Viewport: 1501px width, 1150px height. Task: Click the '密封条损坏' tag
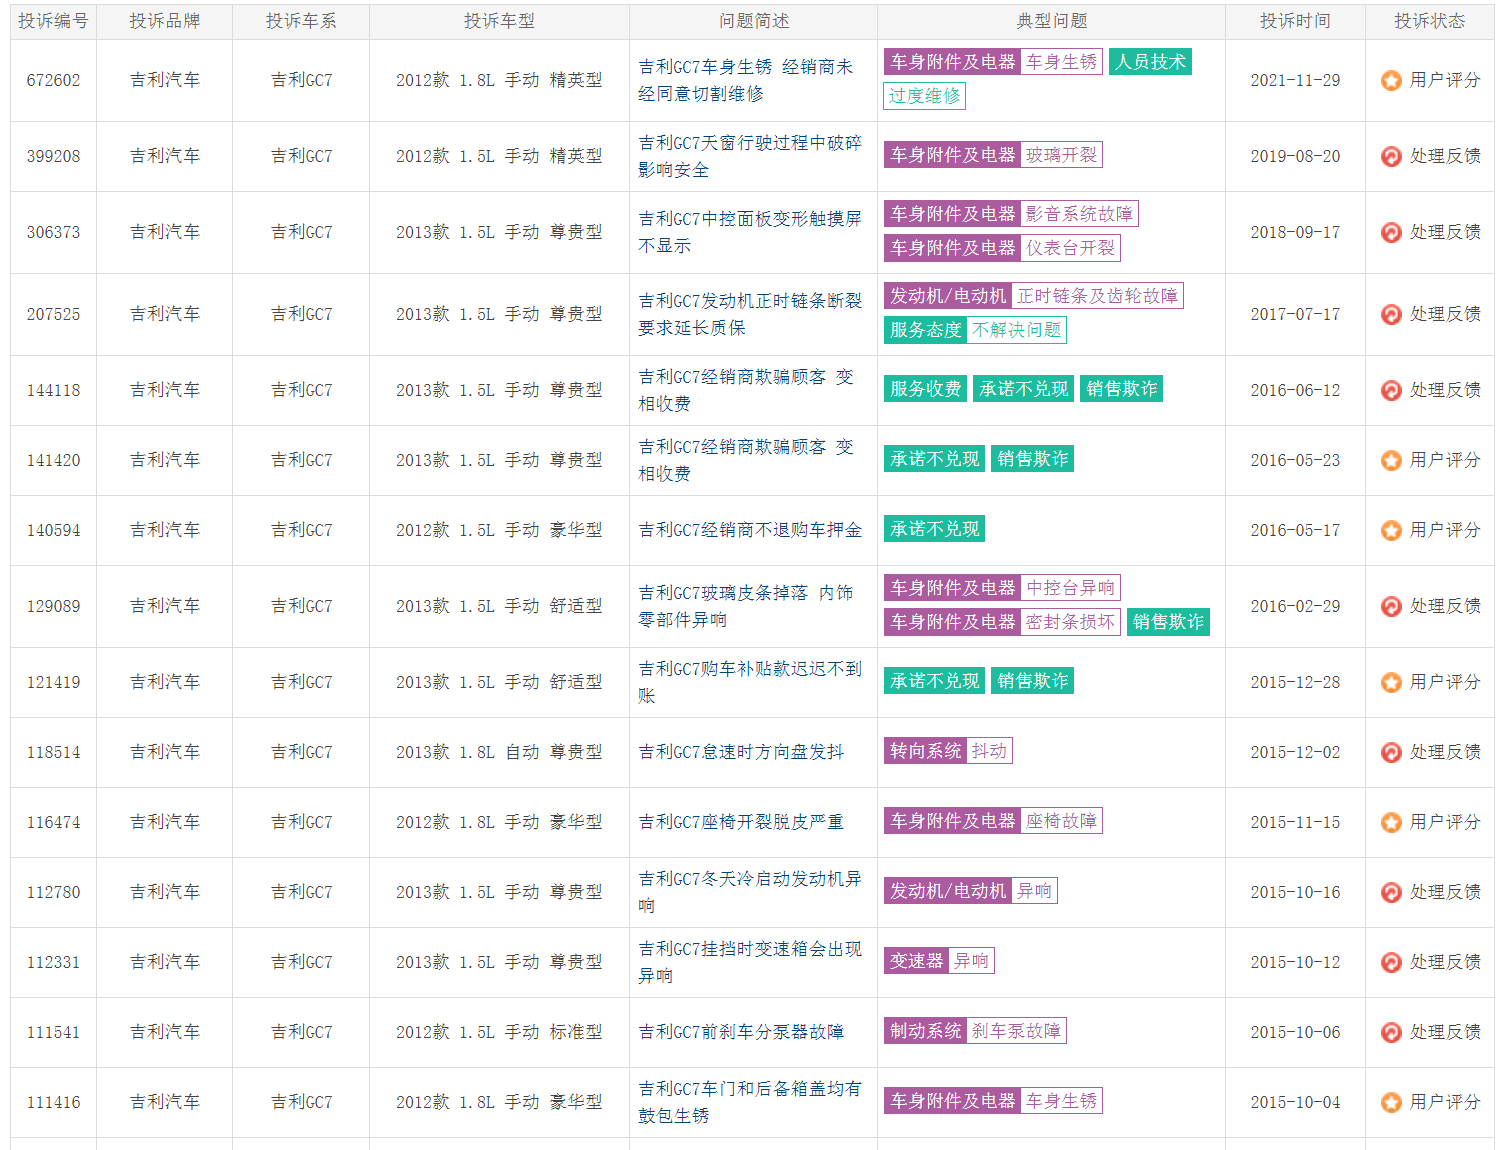coord(1071,622)
